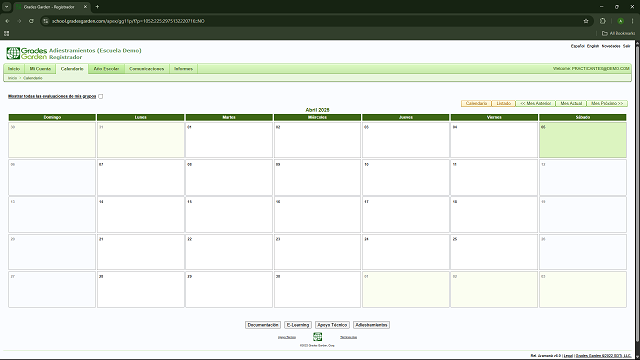Click the Inicio breadcrumb link

[x=13, y=78]
